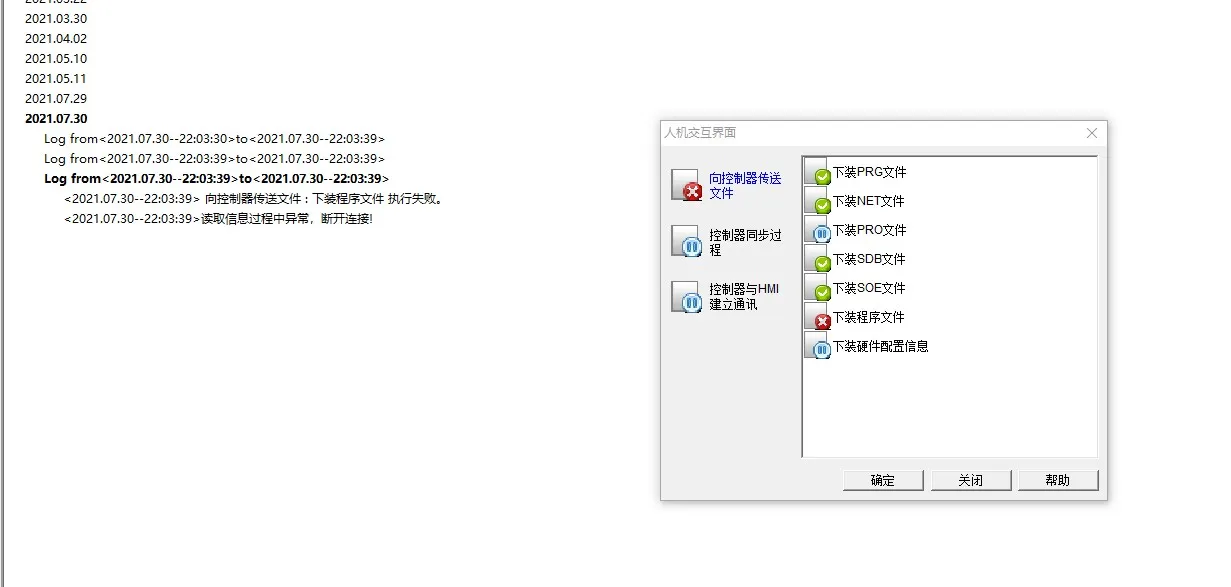Select the bold 2021.07.30 log date
1231x587 pixels.
coord(56,118)
